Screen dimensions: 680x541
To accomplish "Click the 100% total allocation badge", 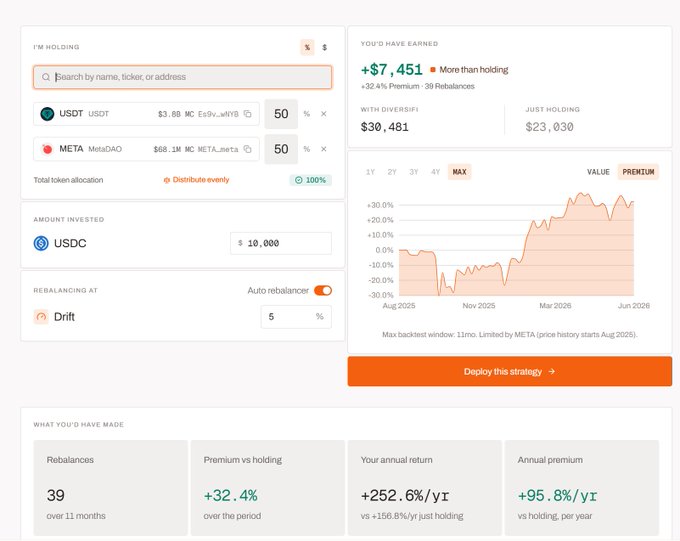I will 311,180.
